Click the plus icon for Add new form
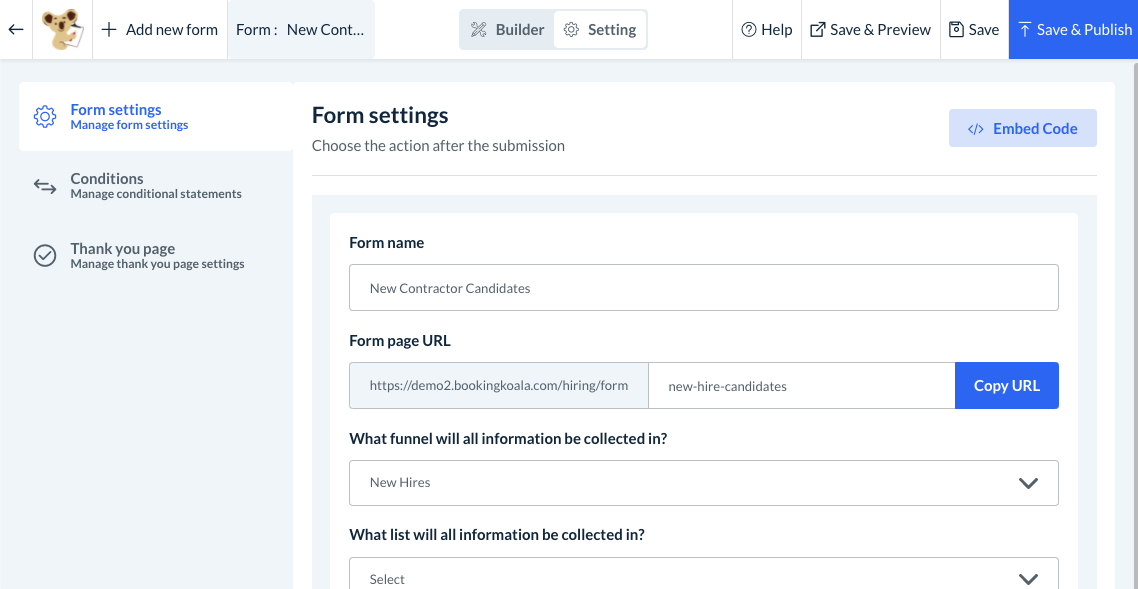 109,30
